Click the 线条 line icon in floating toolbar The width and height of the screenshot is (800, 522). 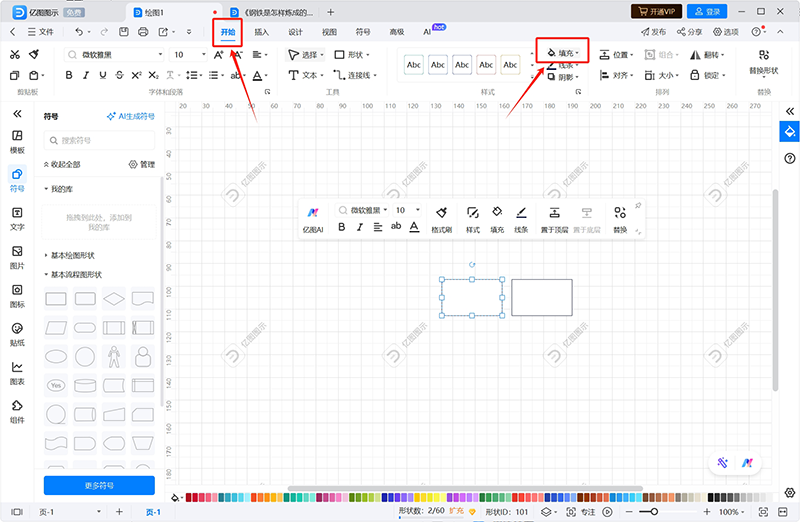point(521,219)
